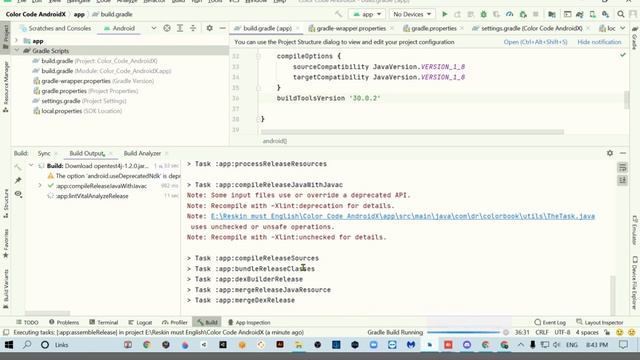Collapse the Gradle Scripts node

click(16, 51)
